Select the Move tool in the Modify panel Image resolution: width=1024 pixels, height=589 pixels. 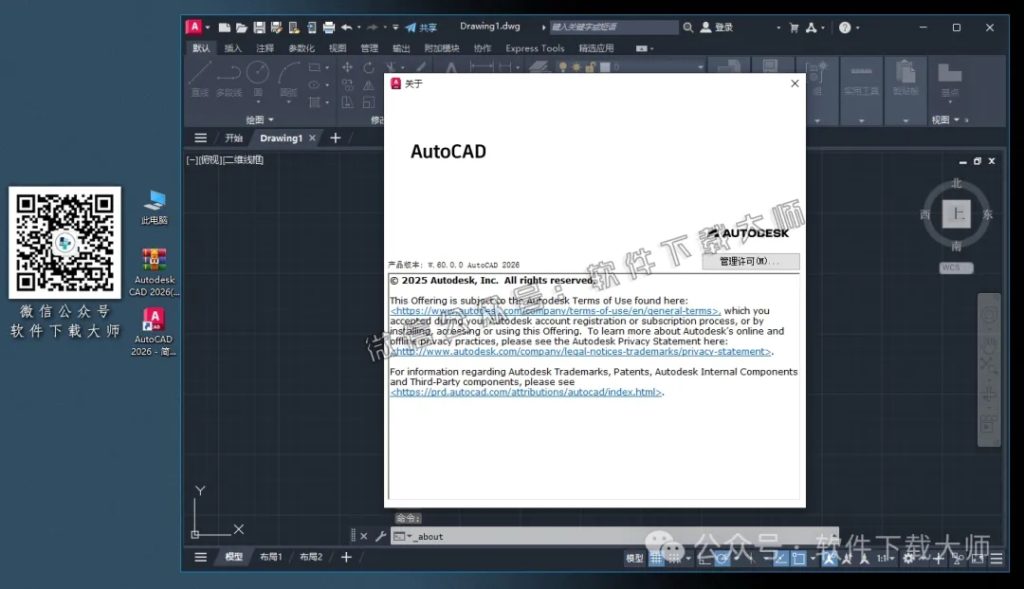347,67
